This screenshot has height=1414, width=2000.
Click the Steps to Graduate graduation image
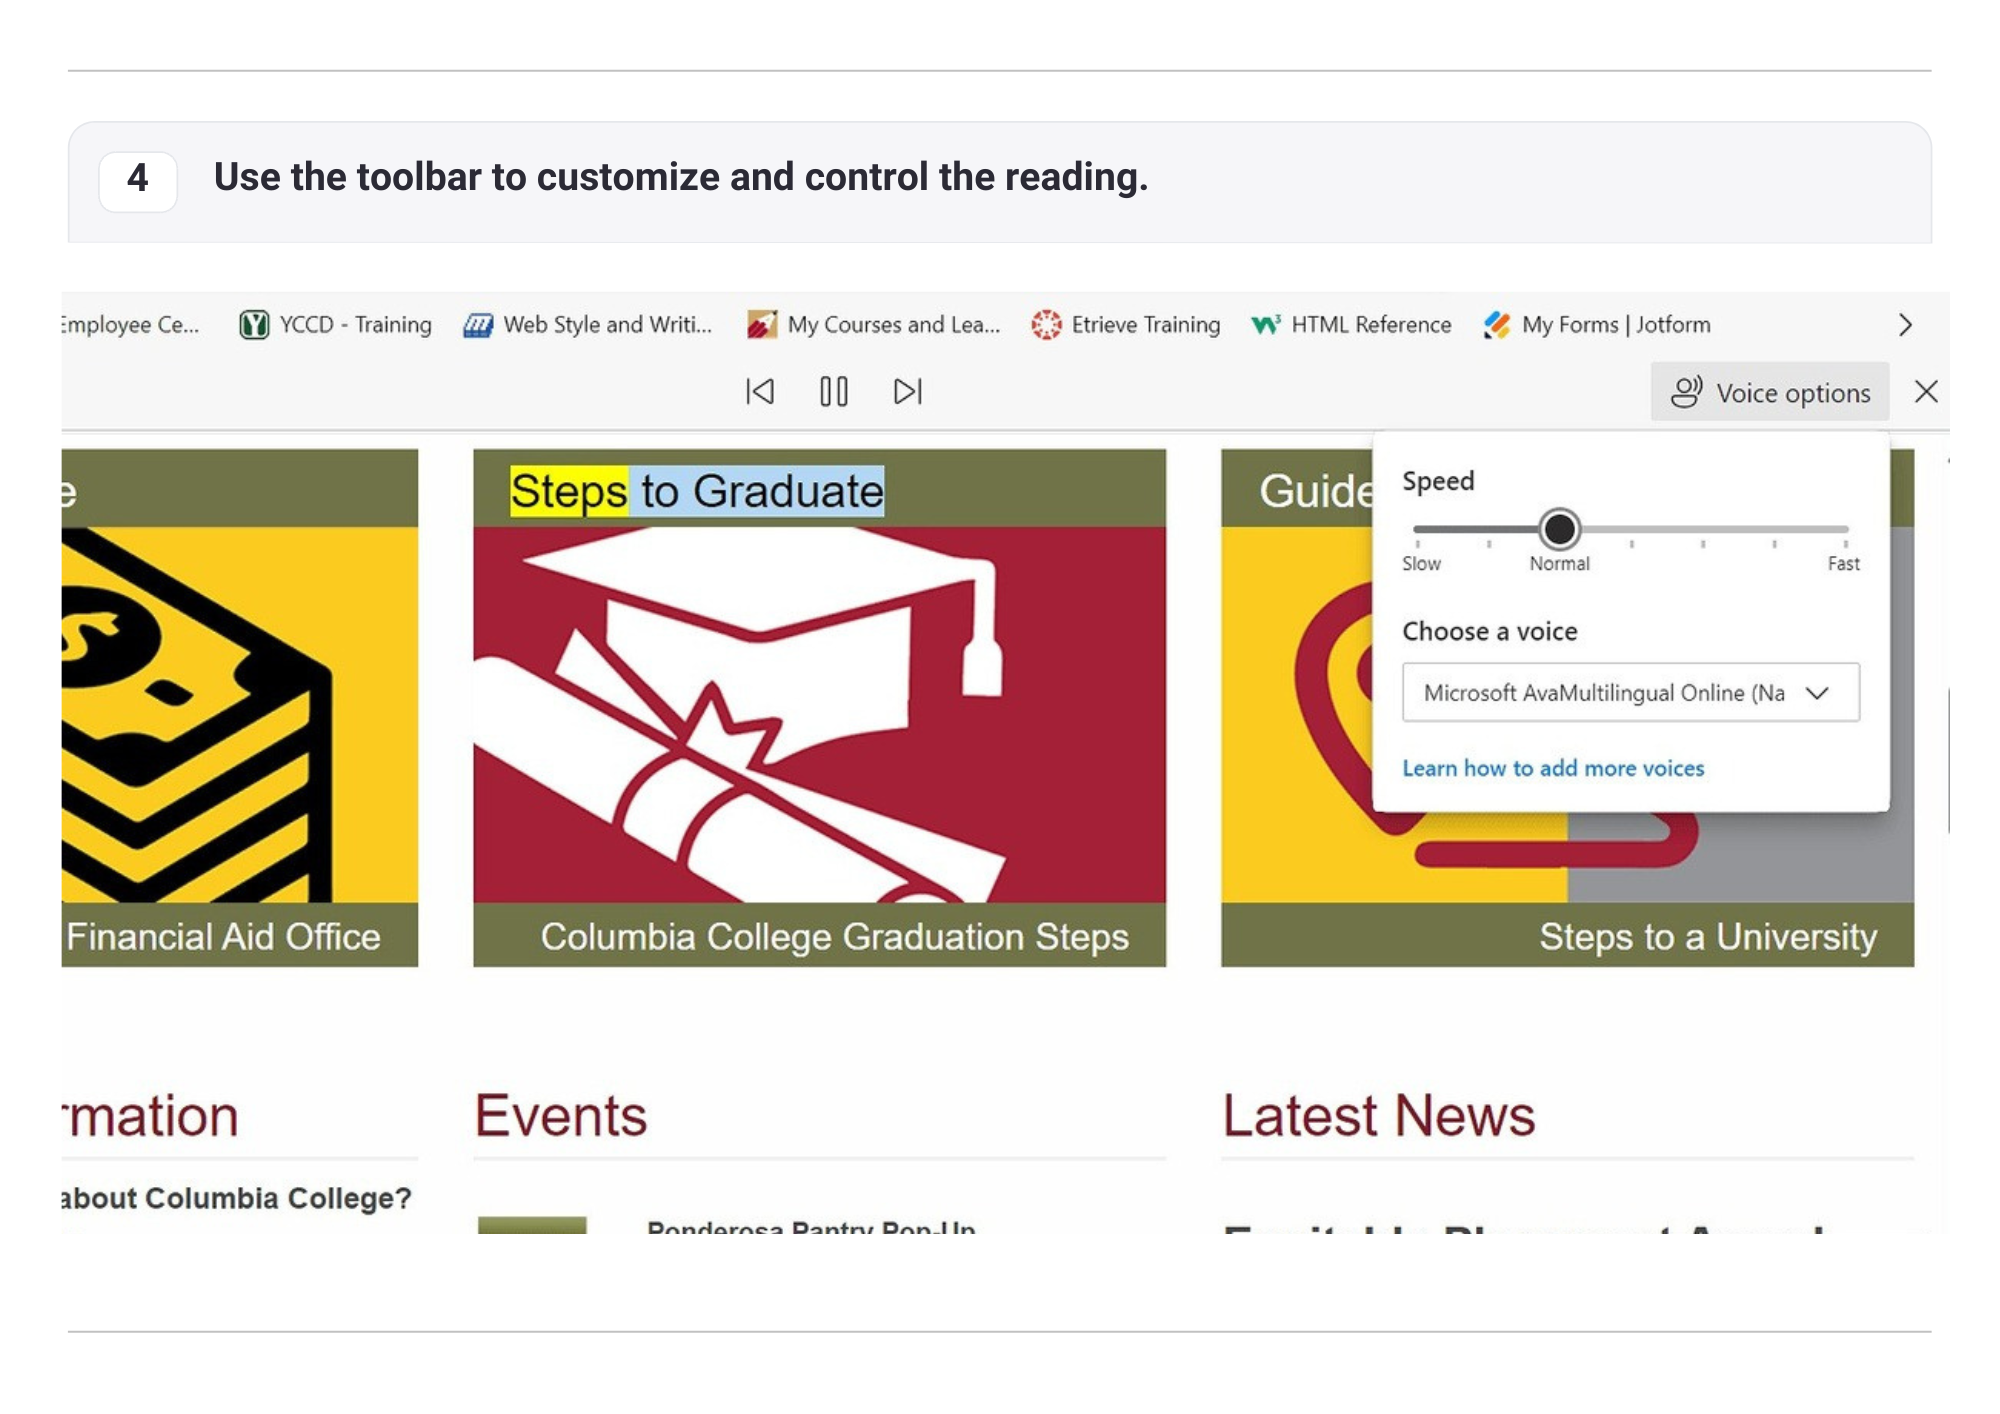coord(819,714)
